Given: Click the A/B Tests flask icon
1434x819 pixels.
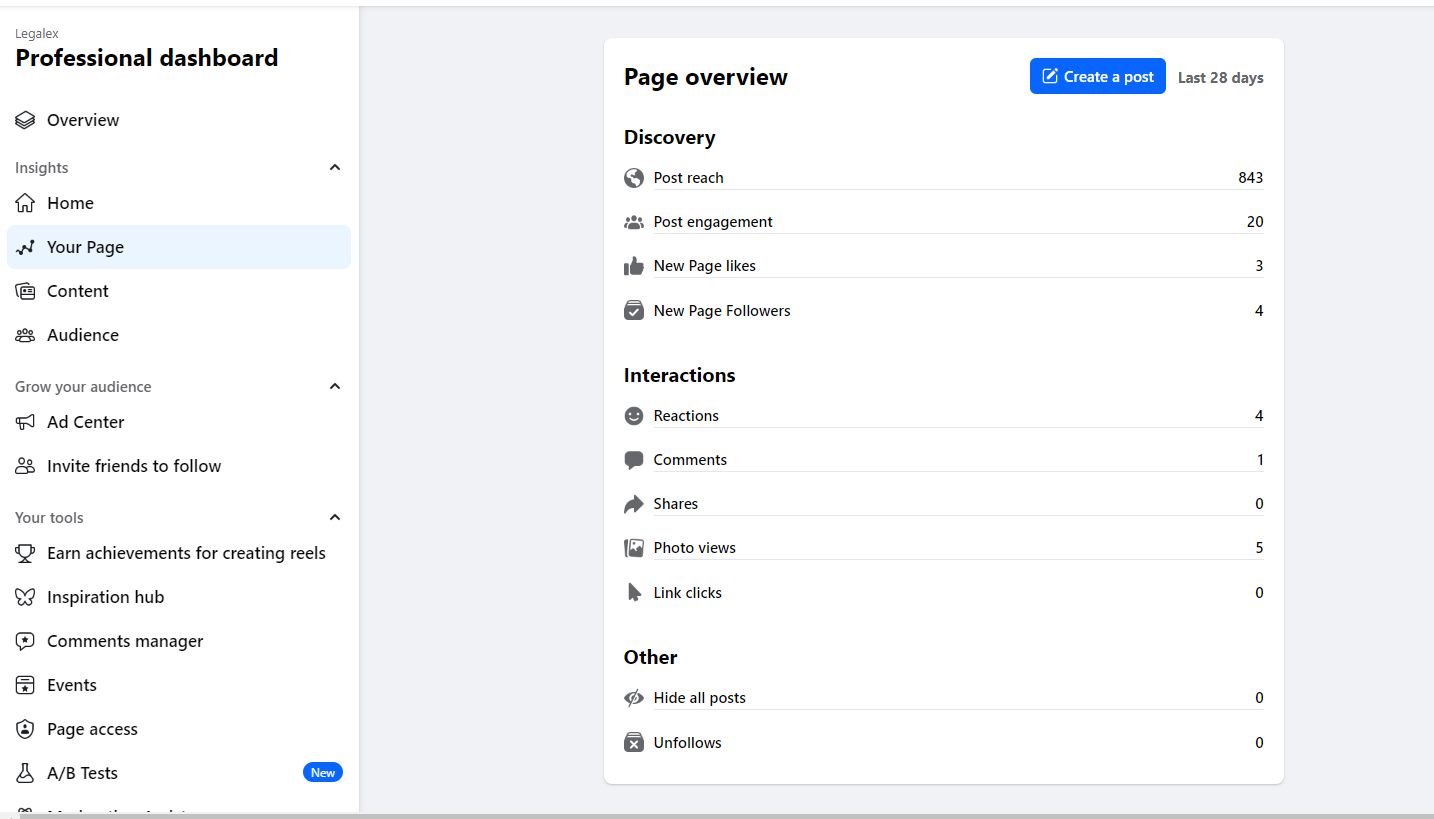Looking at the screenshot, I should pos(25,773).
